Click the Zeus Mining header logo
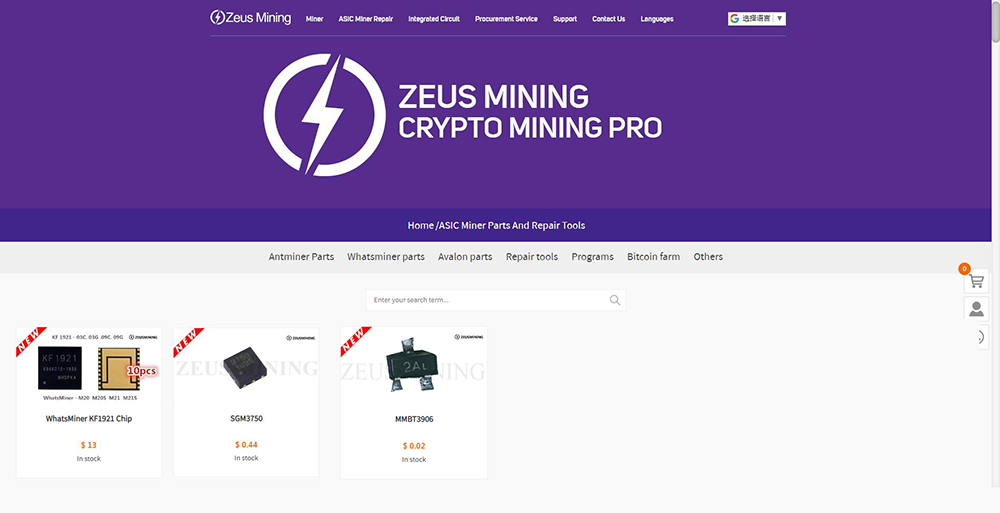This screenshot has width=1000, height=513. 251,18
